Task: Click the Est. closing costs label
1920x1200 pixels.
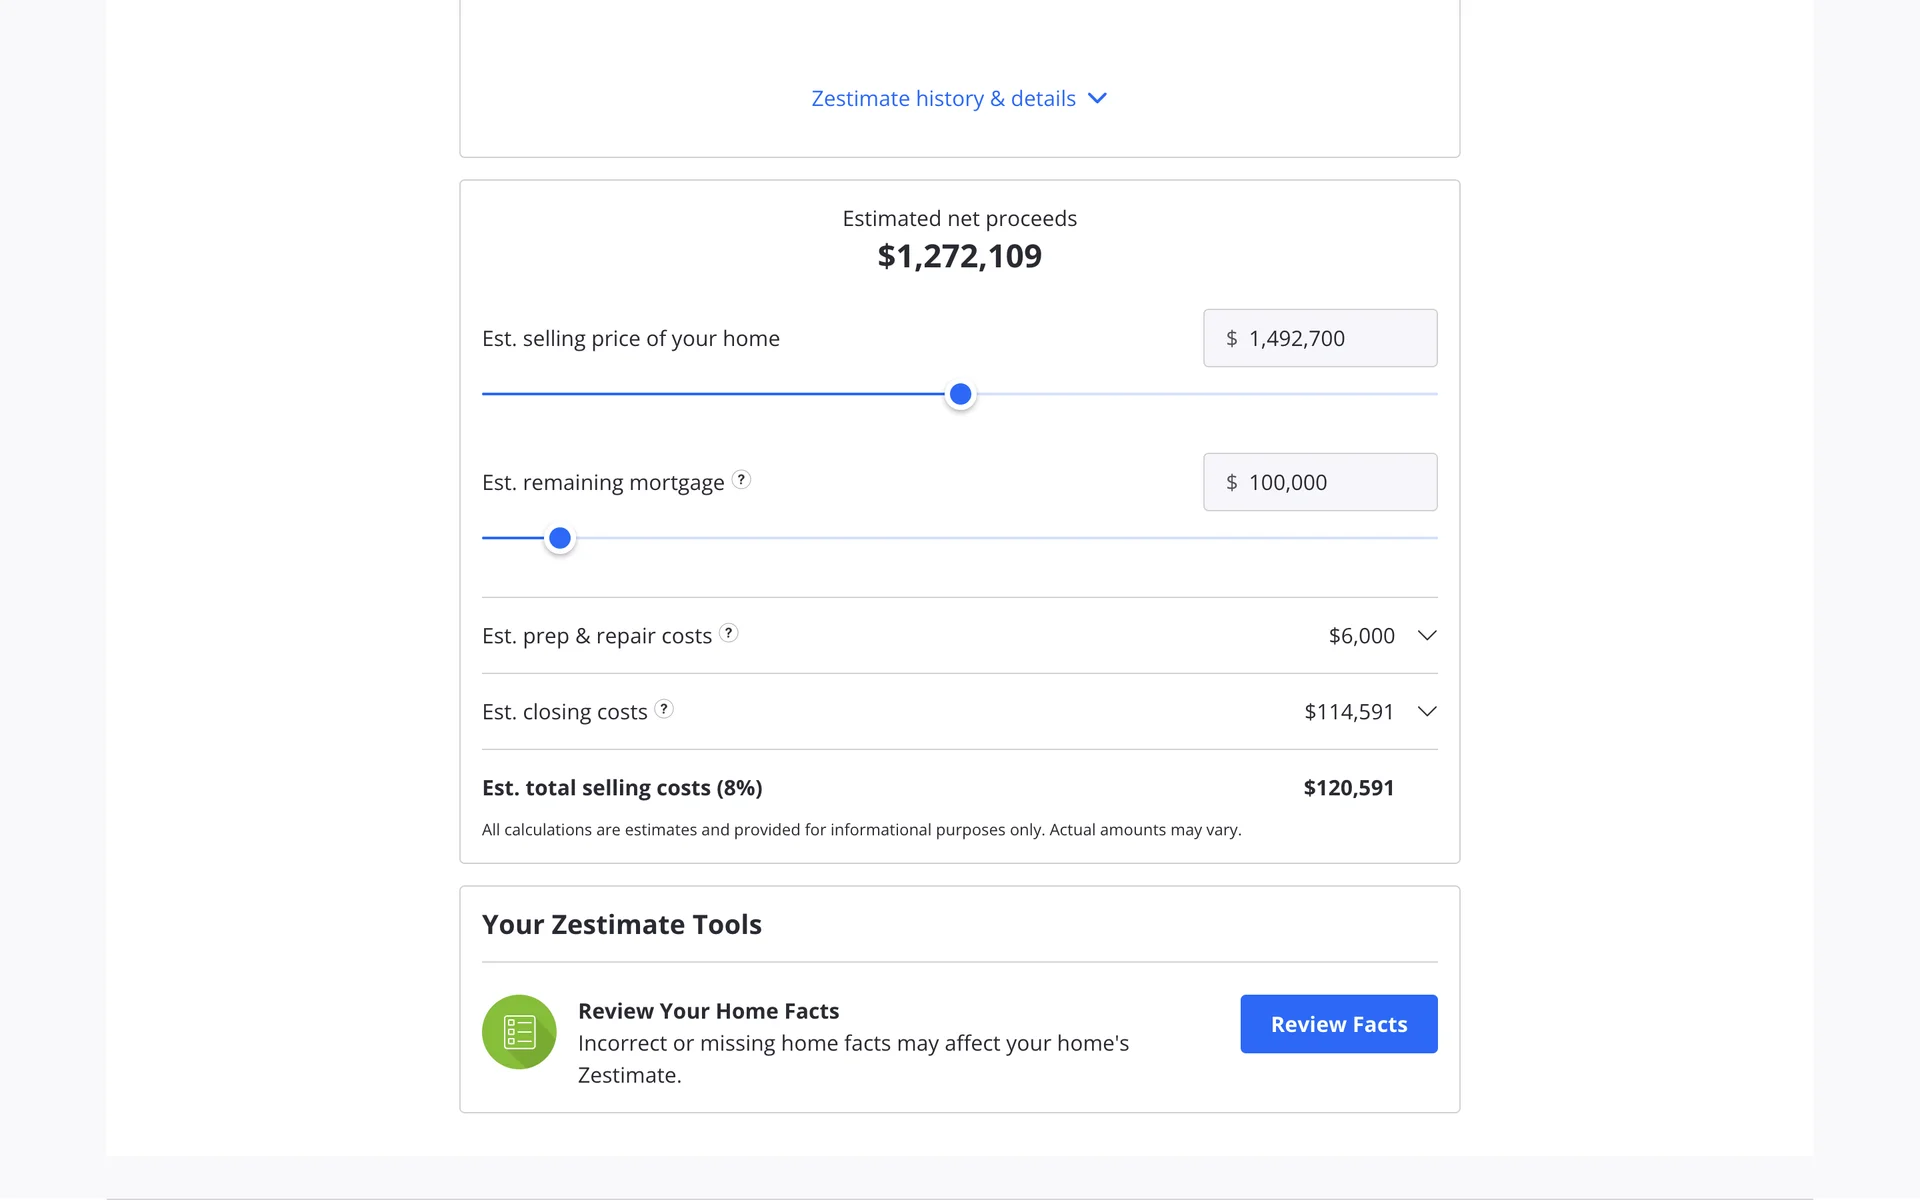Action: coord(565,712)
